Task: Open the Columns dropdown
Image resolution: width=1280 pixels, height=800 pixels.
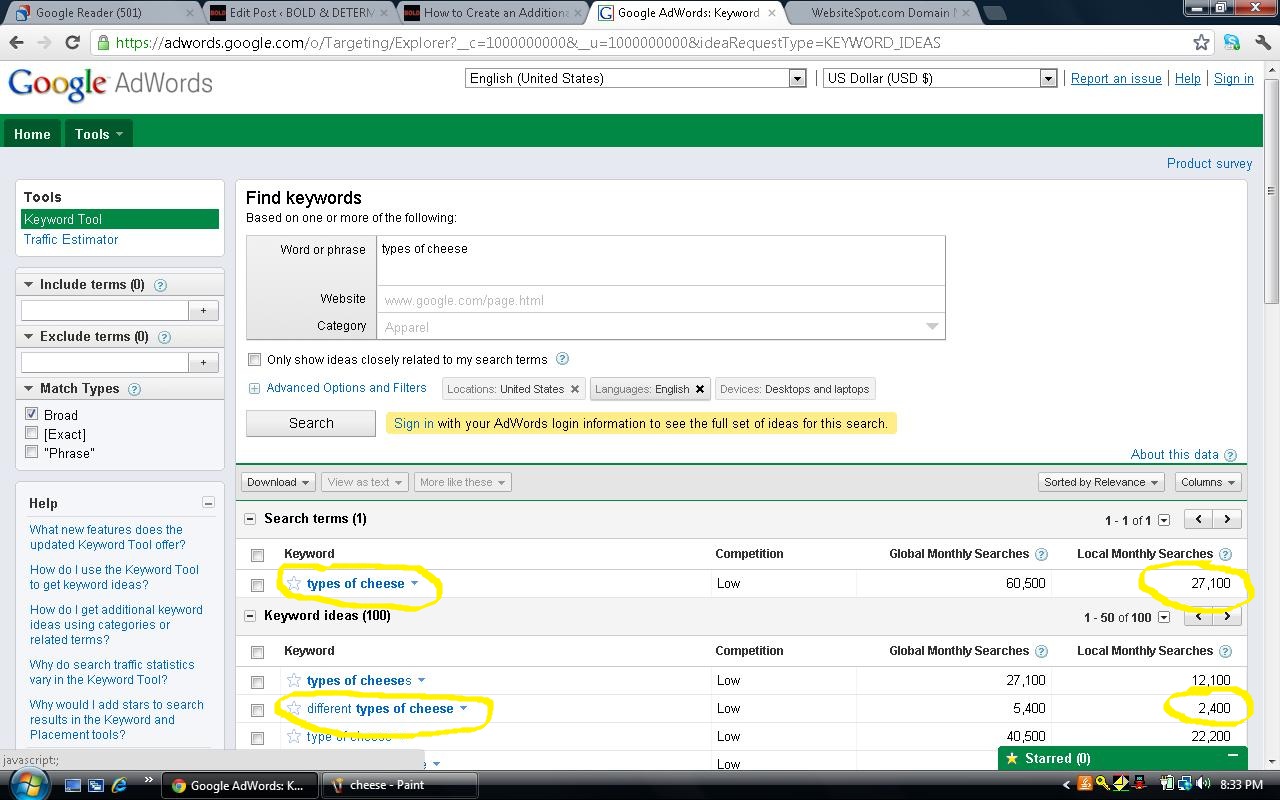Action: pyautogui.click(x=1207, y=482)
